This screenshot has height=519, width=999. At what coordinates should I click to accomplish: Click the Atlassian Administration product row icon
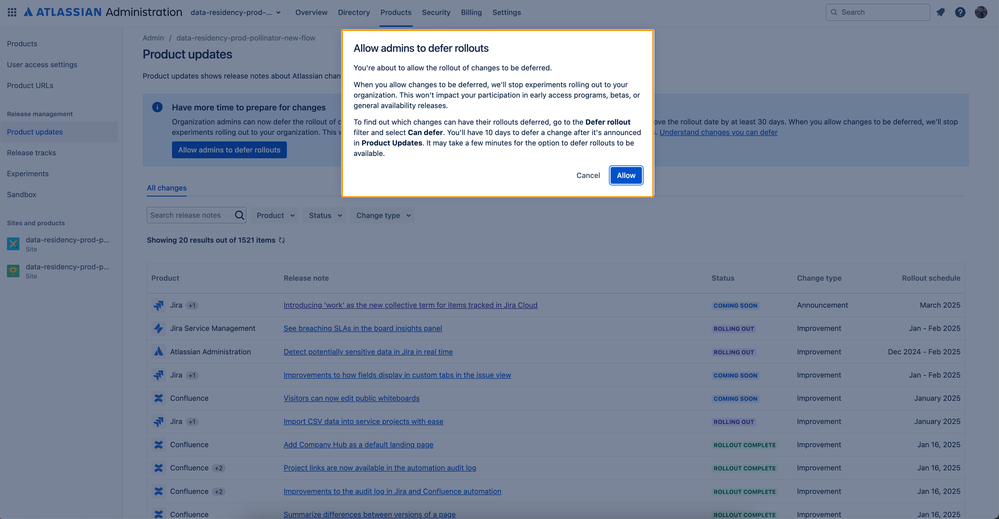click(x=159, y=352)
